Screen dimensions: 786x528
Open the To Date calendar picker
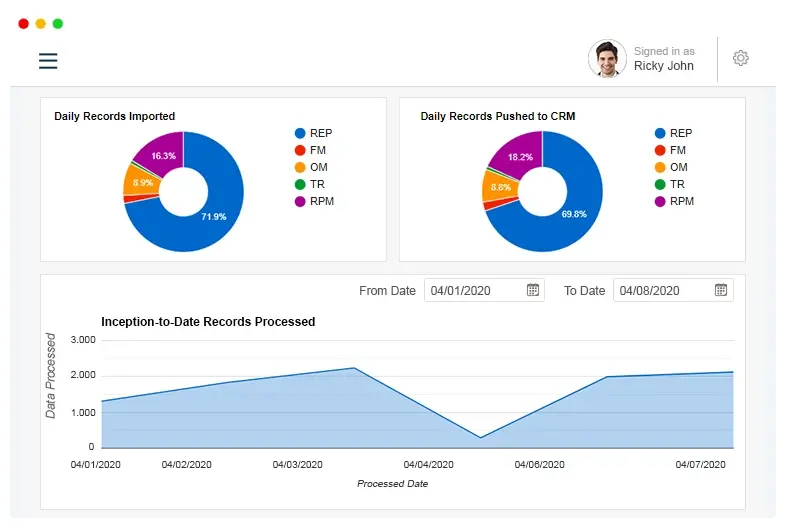click(721, 290)
